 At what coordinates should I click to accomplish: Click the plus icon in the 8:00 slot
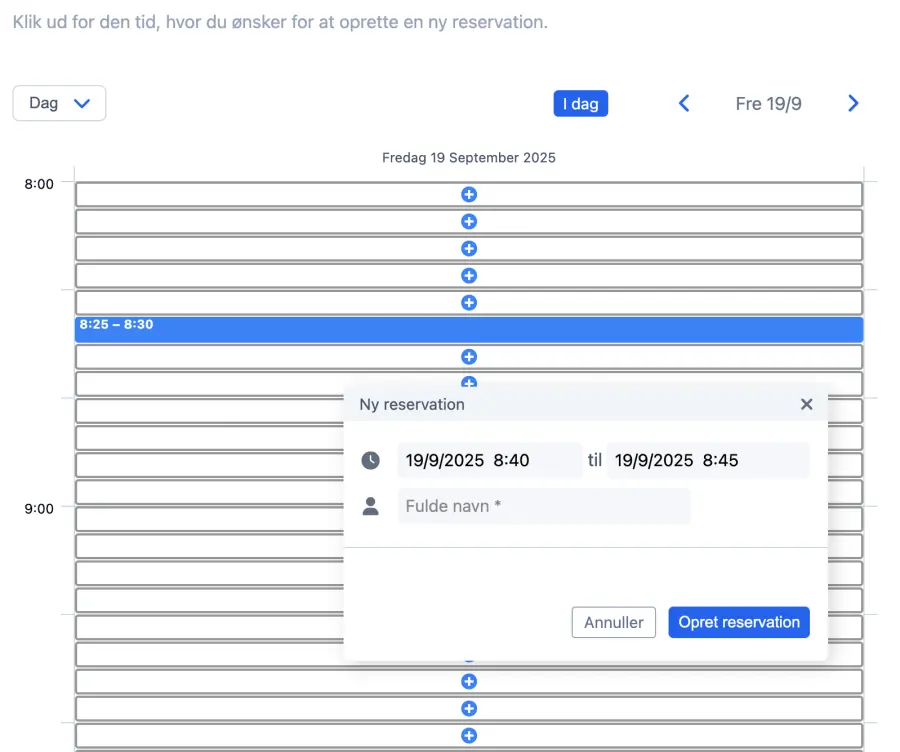[468, 194]
